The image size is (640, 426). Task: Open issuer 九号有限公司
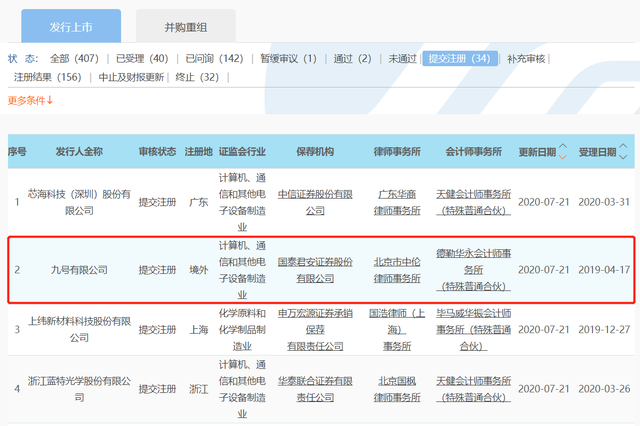79,270
